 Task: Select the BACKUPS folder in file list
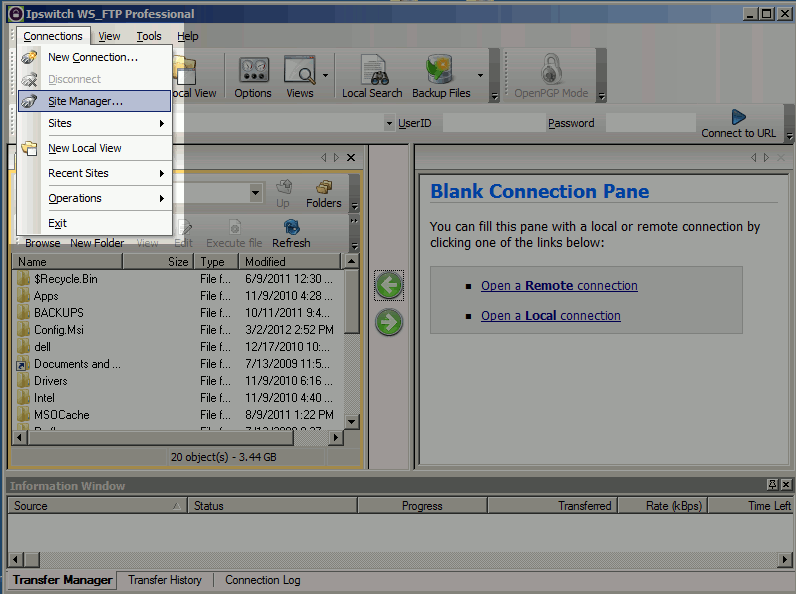coord(59,313)
